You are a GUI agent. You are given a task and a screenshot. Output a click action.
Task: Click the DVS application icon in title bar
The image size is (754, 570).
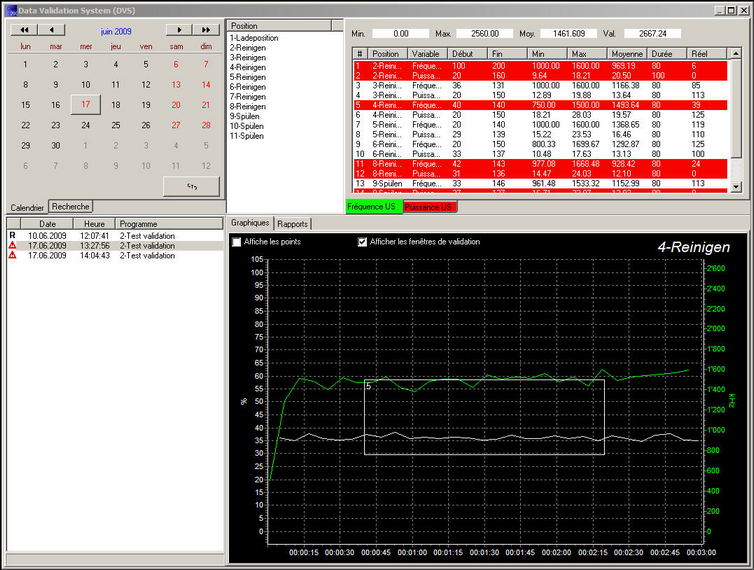pos(12,10)
